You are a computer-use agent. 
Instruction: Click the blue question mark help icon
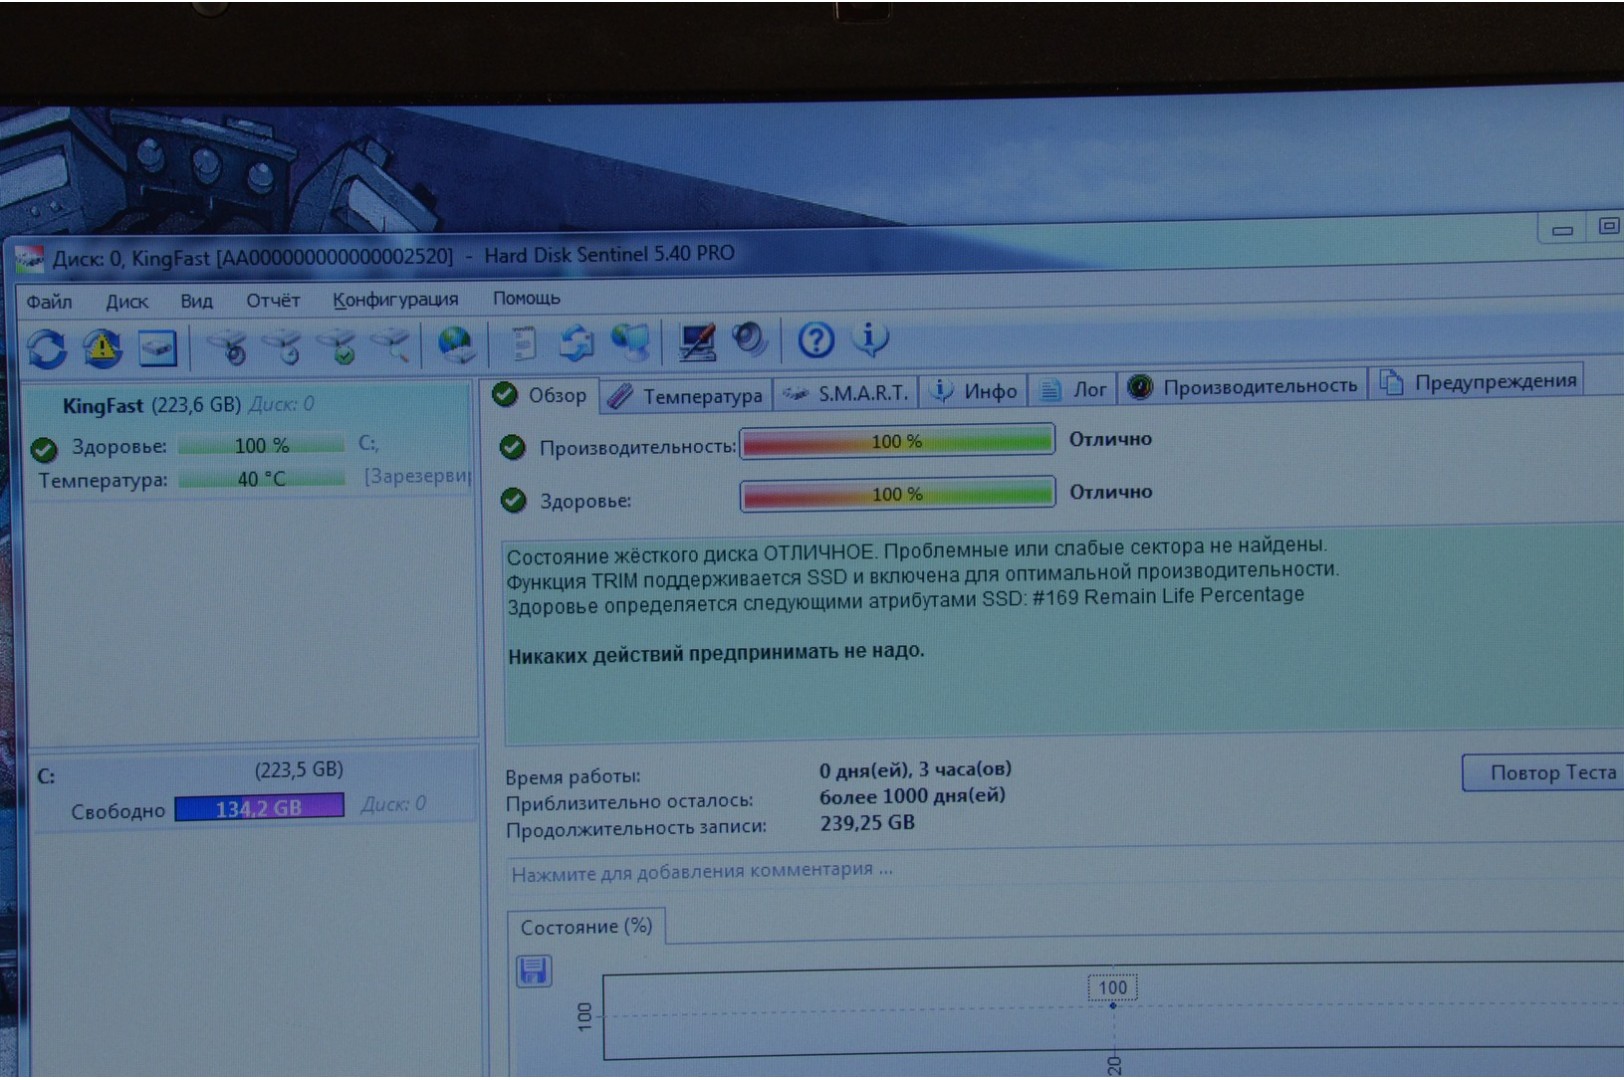tap(815, 340)
